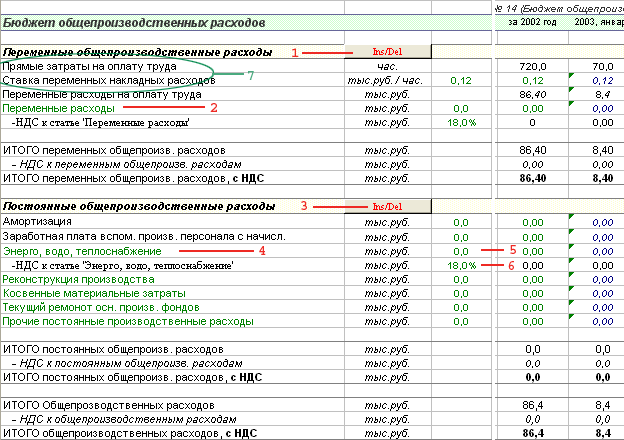Click 'за 2002 год' column header
624x440 pixels.
pyautogui.click(x=532, y=22)
